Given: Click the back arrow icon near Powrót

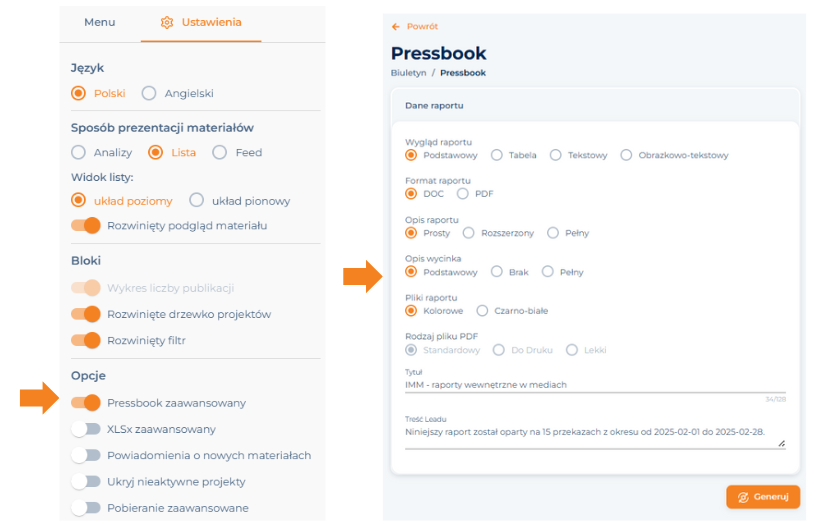Looking at the screenshot, I should pos(395,27).
